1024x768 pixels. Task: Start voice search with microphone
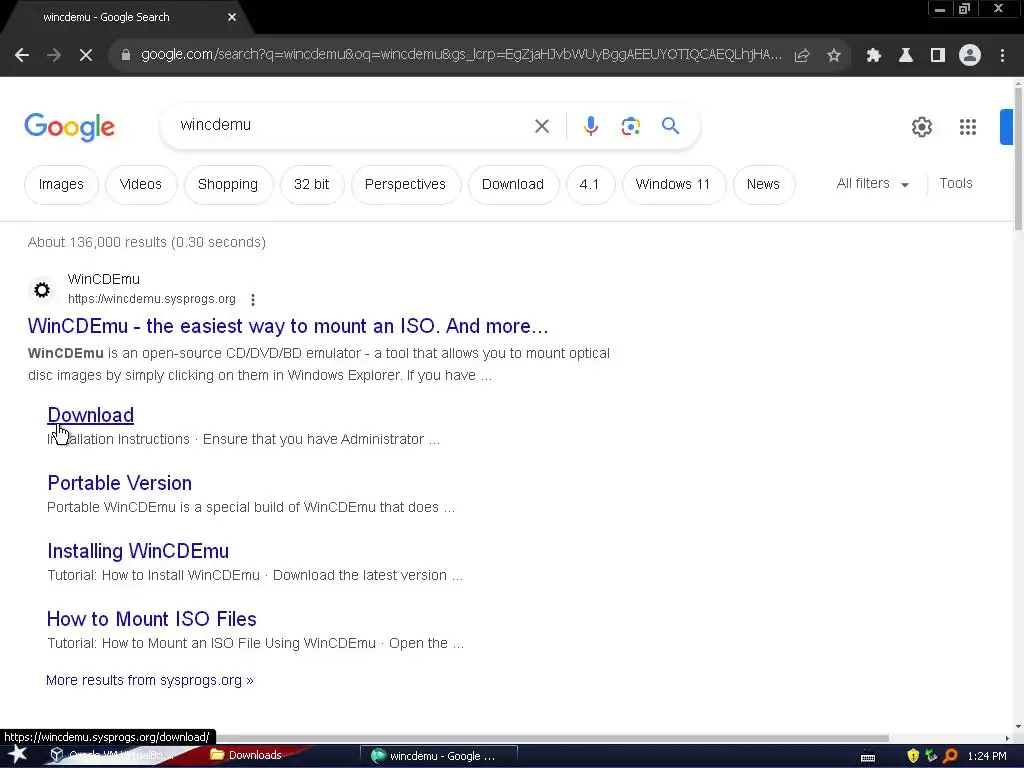(x=591, y=126)
